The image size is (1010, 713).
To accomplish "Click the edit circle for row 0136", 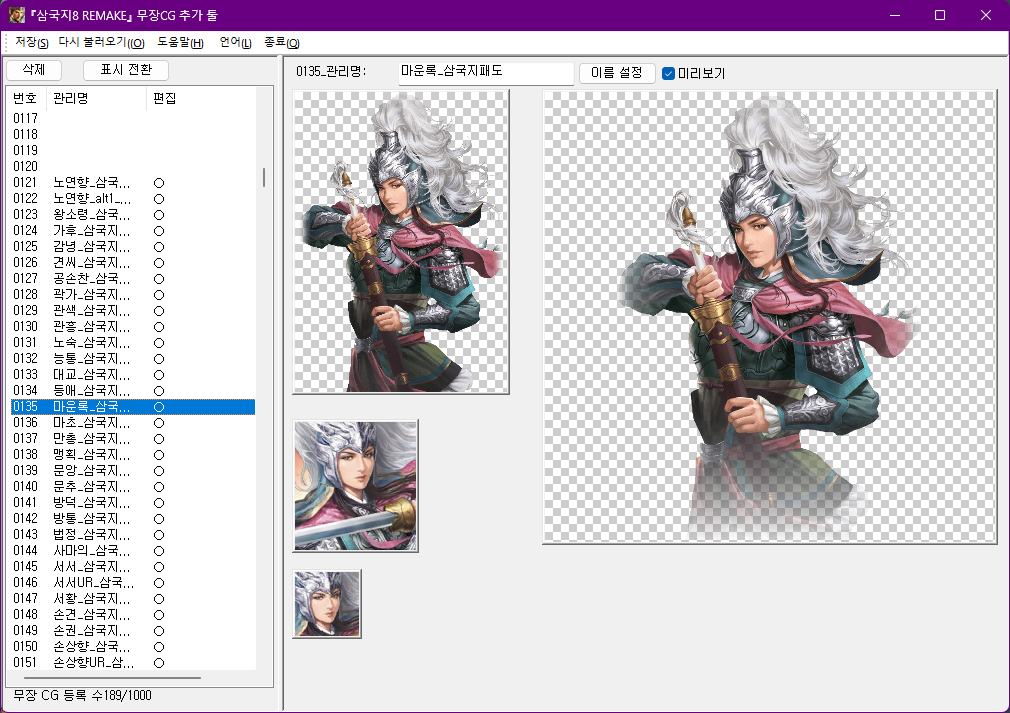I will (159, 423).
